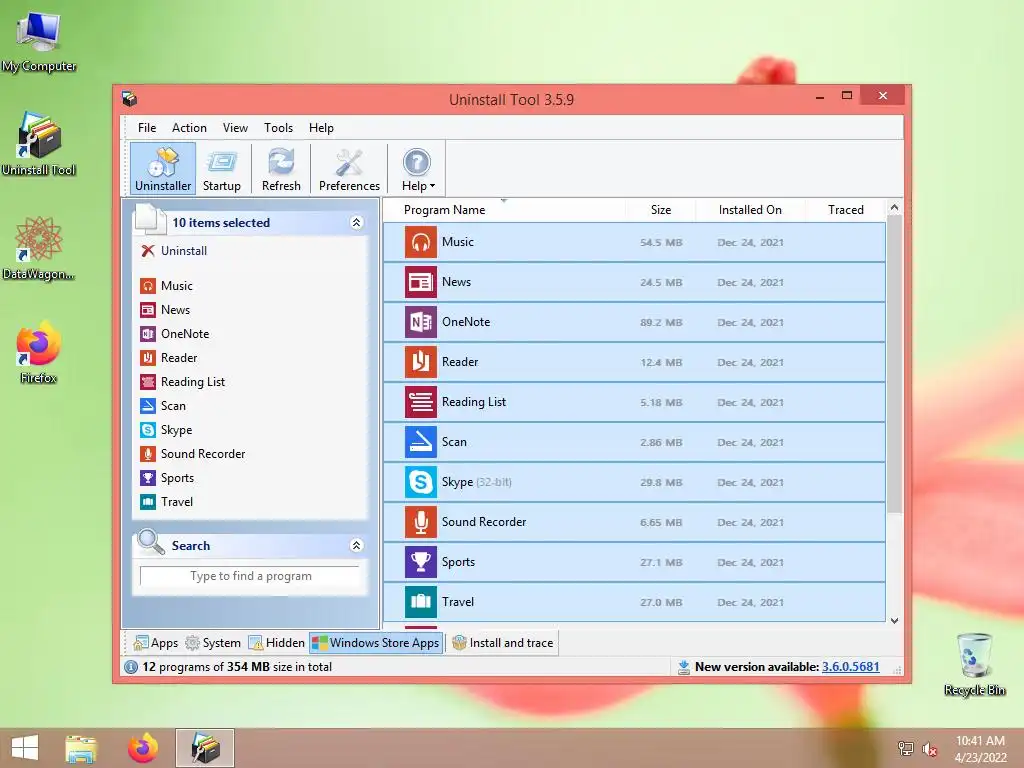The image size is (1024, 768).
Task: Open the File menu
Action: pyautogui.click(x=147, y=128)
